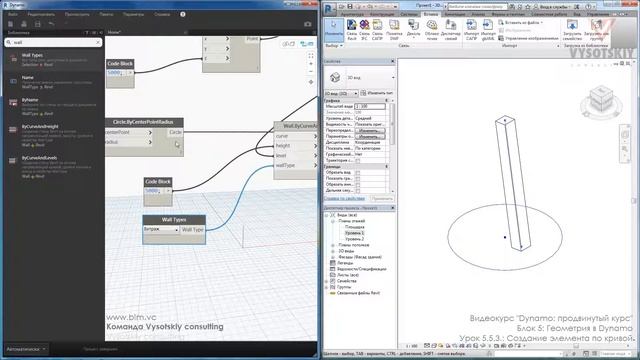Click the Link CAD icon in ribbon
Image resolution: width=640 pixels, height=360 pixels.
click(x=377, y=30)
